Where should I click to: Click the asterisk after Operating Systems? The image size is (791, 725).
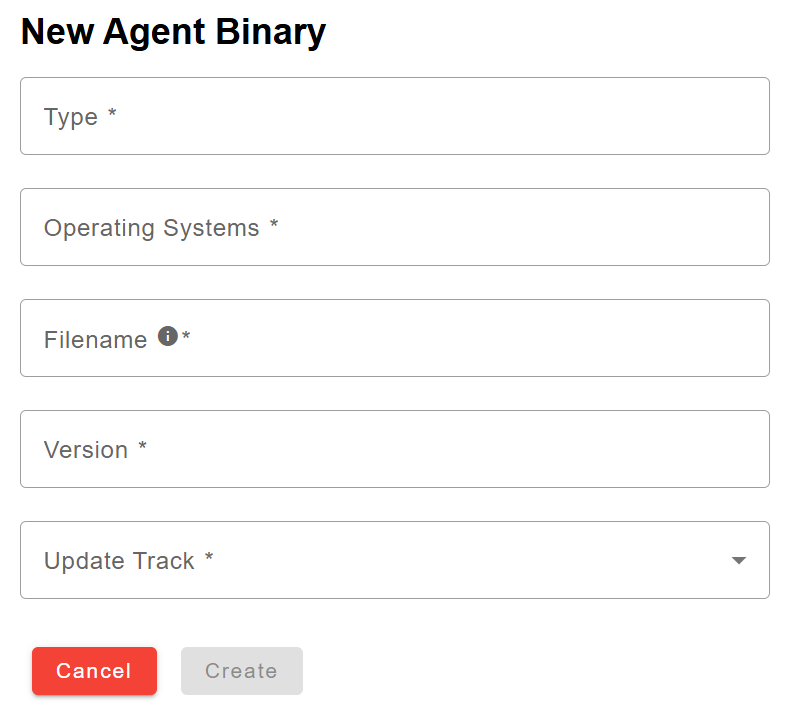[x=274, y=224]
